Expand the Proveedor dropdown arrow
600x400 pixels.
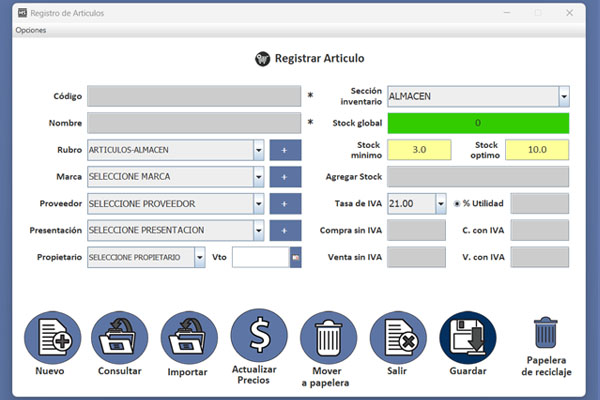tap(258, 204)
